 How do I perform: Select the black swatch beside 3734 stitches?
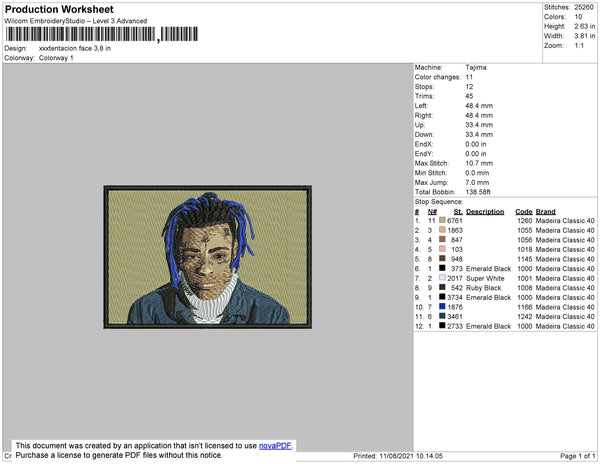pyautogui.click(x=442, y=297)
